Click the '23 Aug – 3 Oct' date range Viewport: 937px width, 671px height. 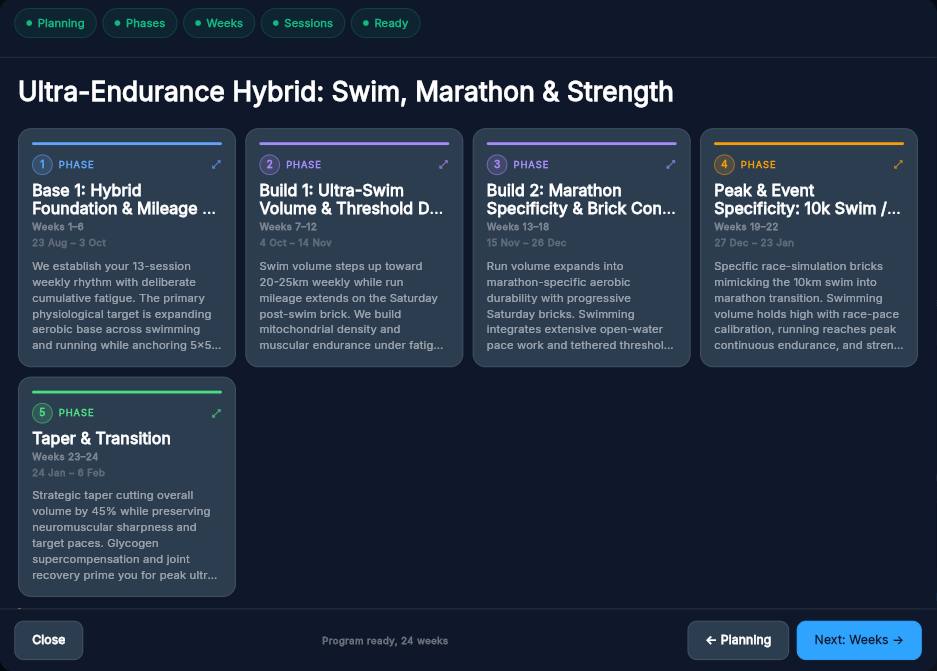[69, 243]
